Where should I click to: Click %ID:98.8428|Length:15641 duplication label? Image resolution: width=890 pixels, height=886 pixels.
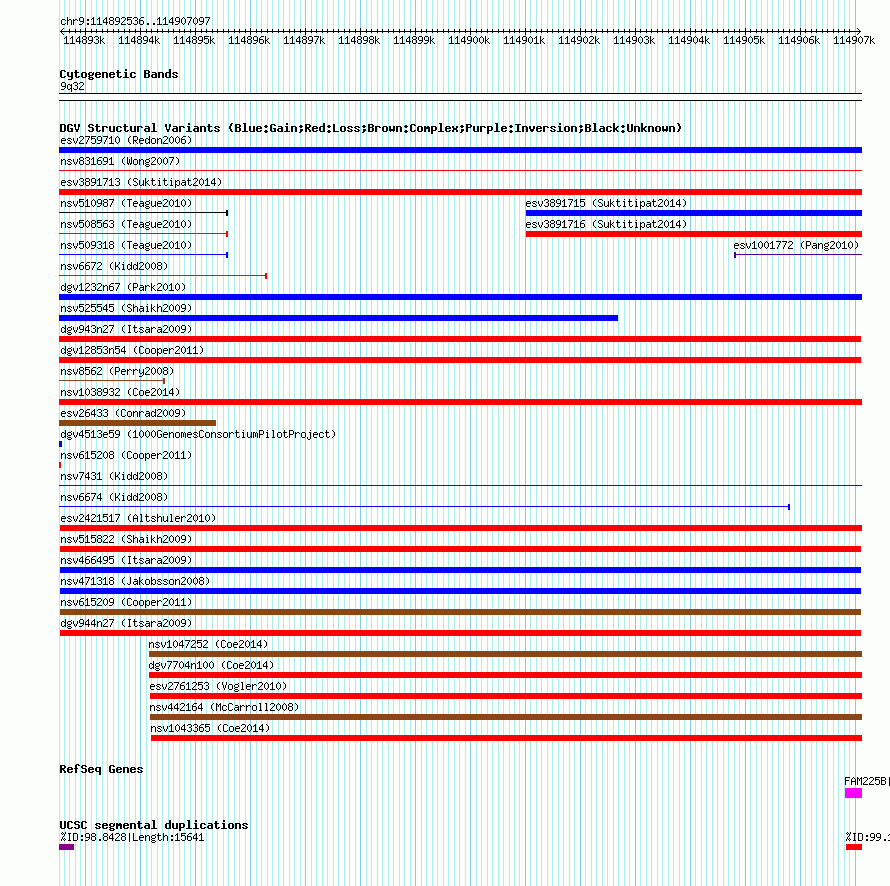click(132, 837)
